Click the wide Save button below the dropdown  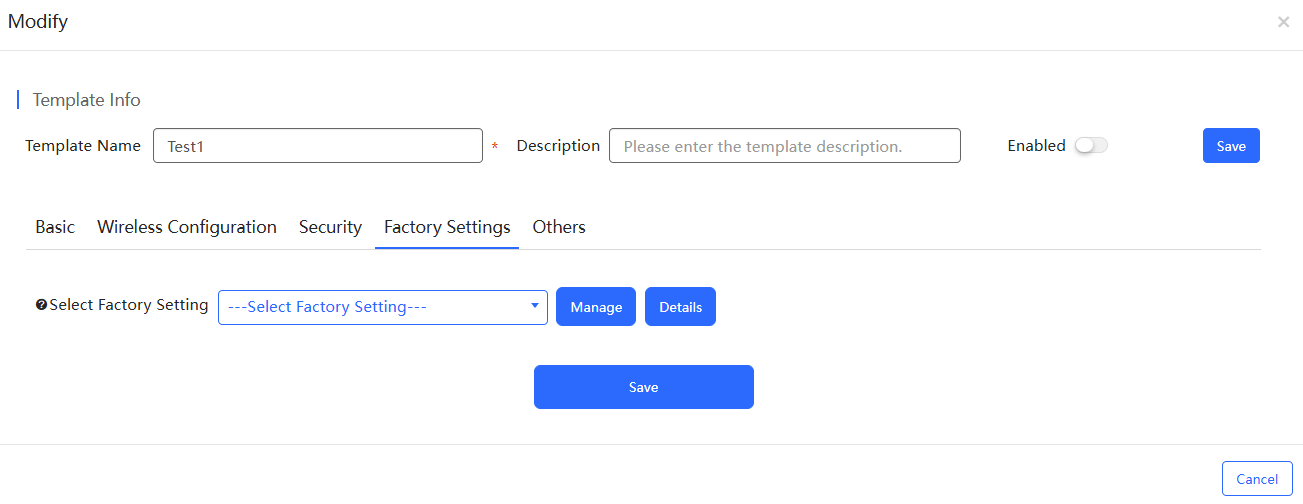[x=644, y=387]
